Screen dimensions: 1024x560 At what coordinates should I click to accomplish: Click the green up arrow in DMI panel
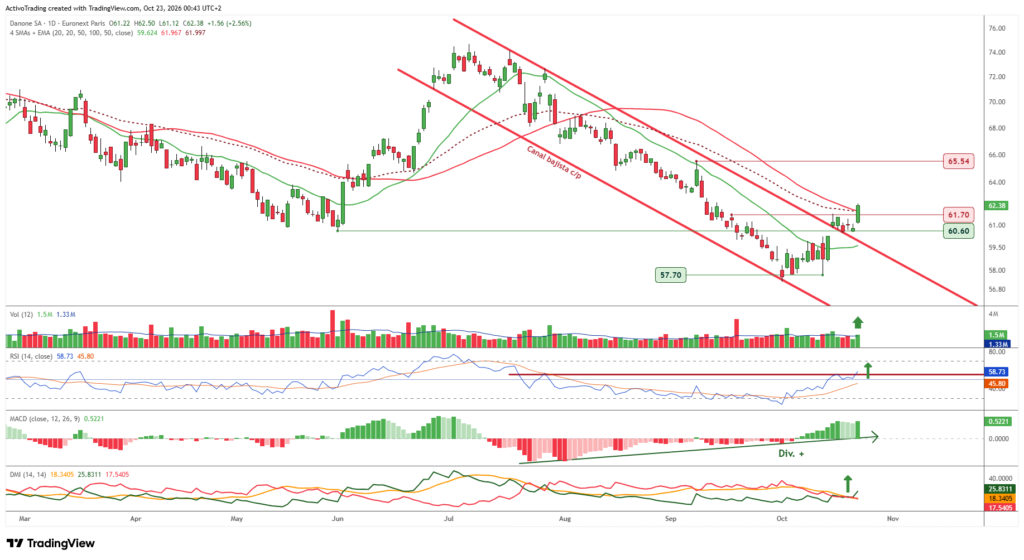[848, 484]
